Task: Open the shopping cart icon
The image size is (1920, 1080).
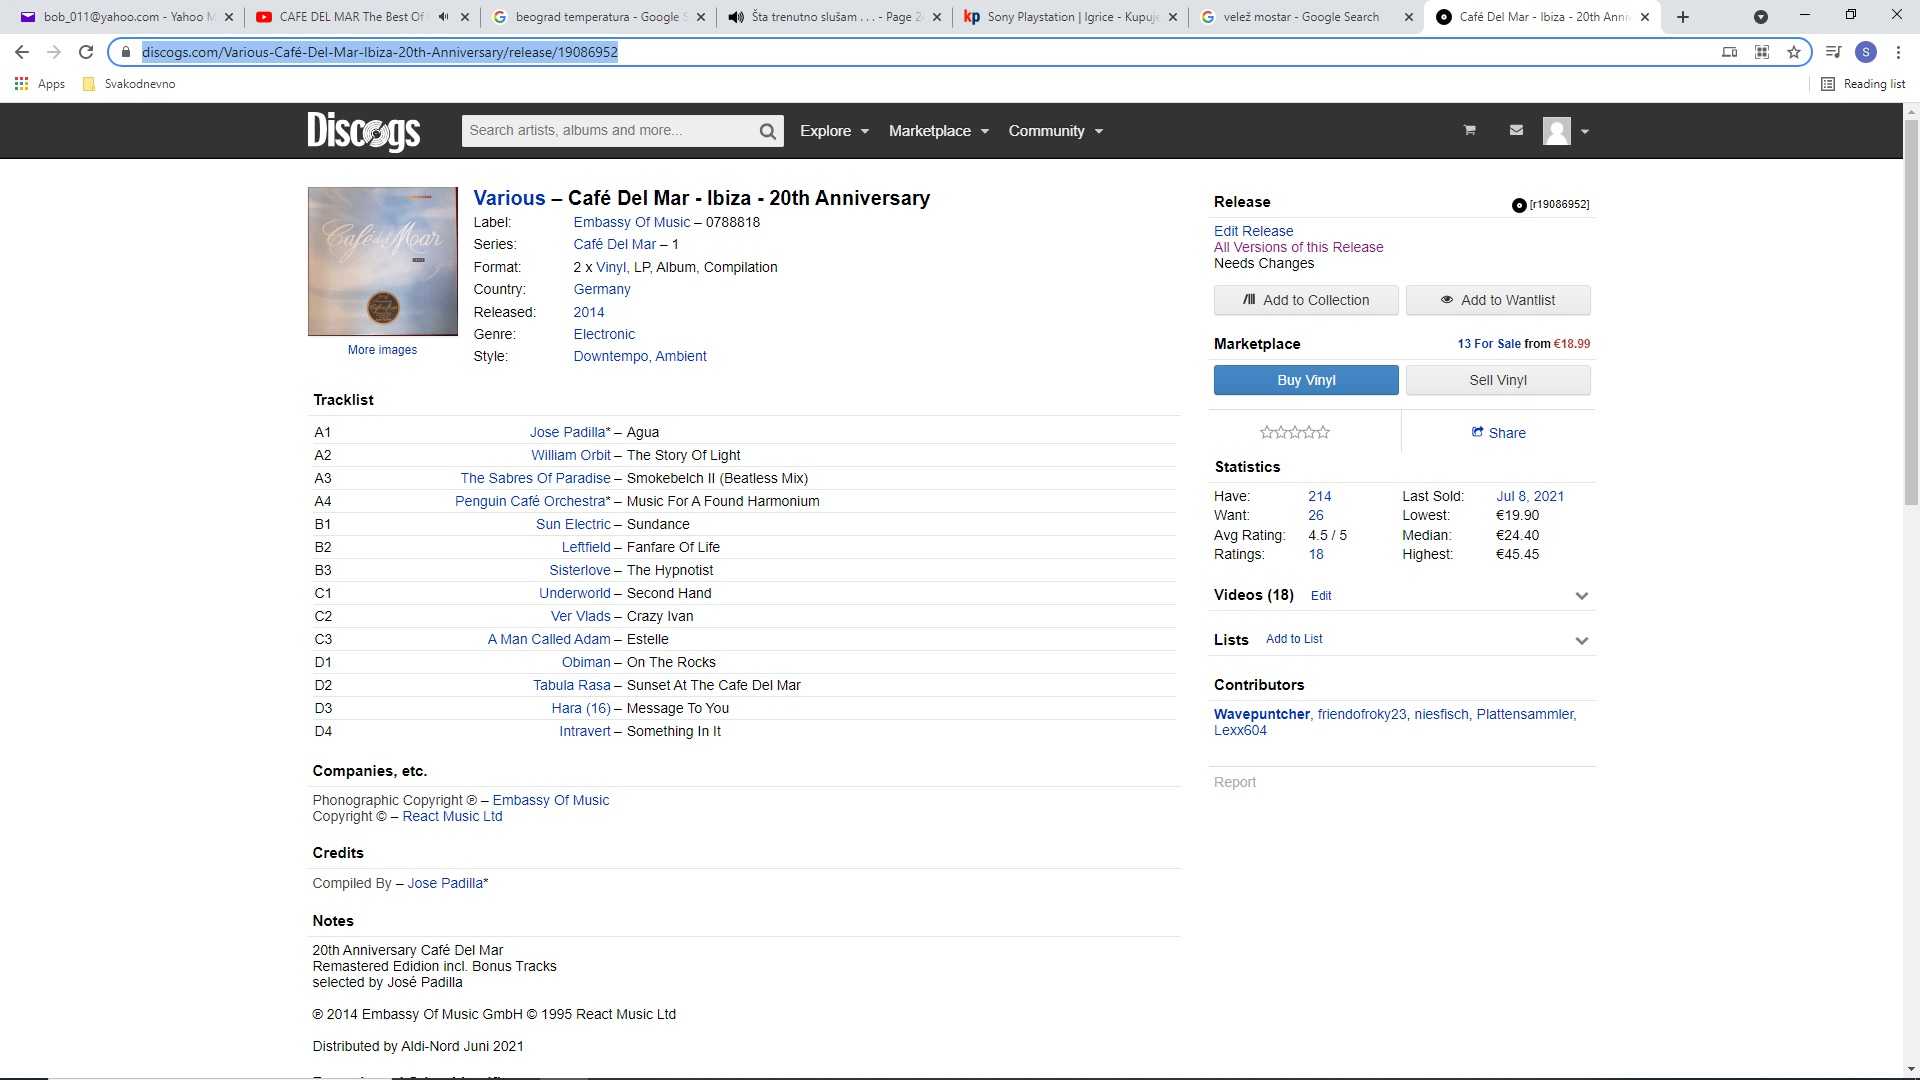Action: point(1470,130)
